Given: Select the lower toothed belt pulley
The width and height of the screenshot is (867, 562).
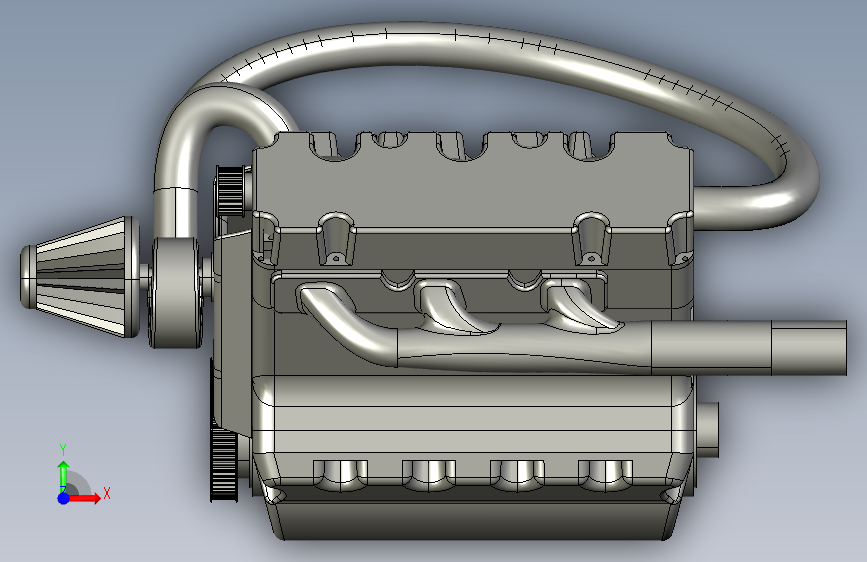Looking at the screenshot, I should (x=223, y=465).
